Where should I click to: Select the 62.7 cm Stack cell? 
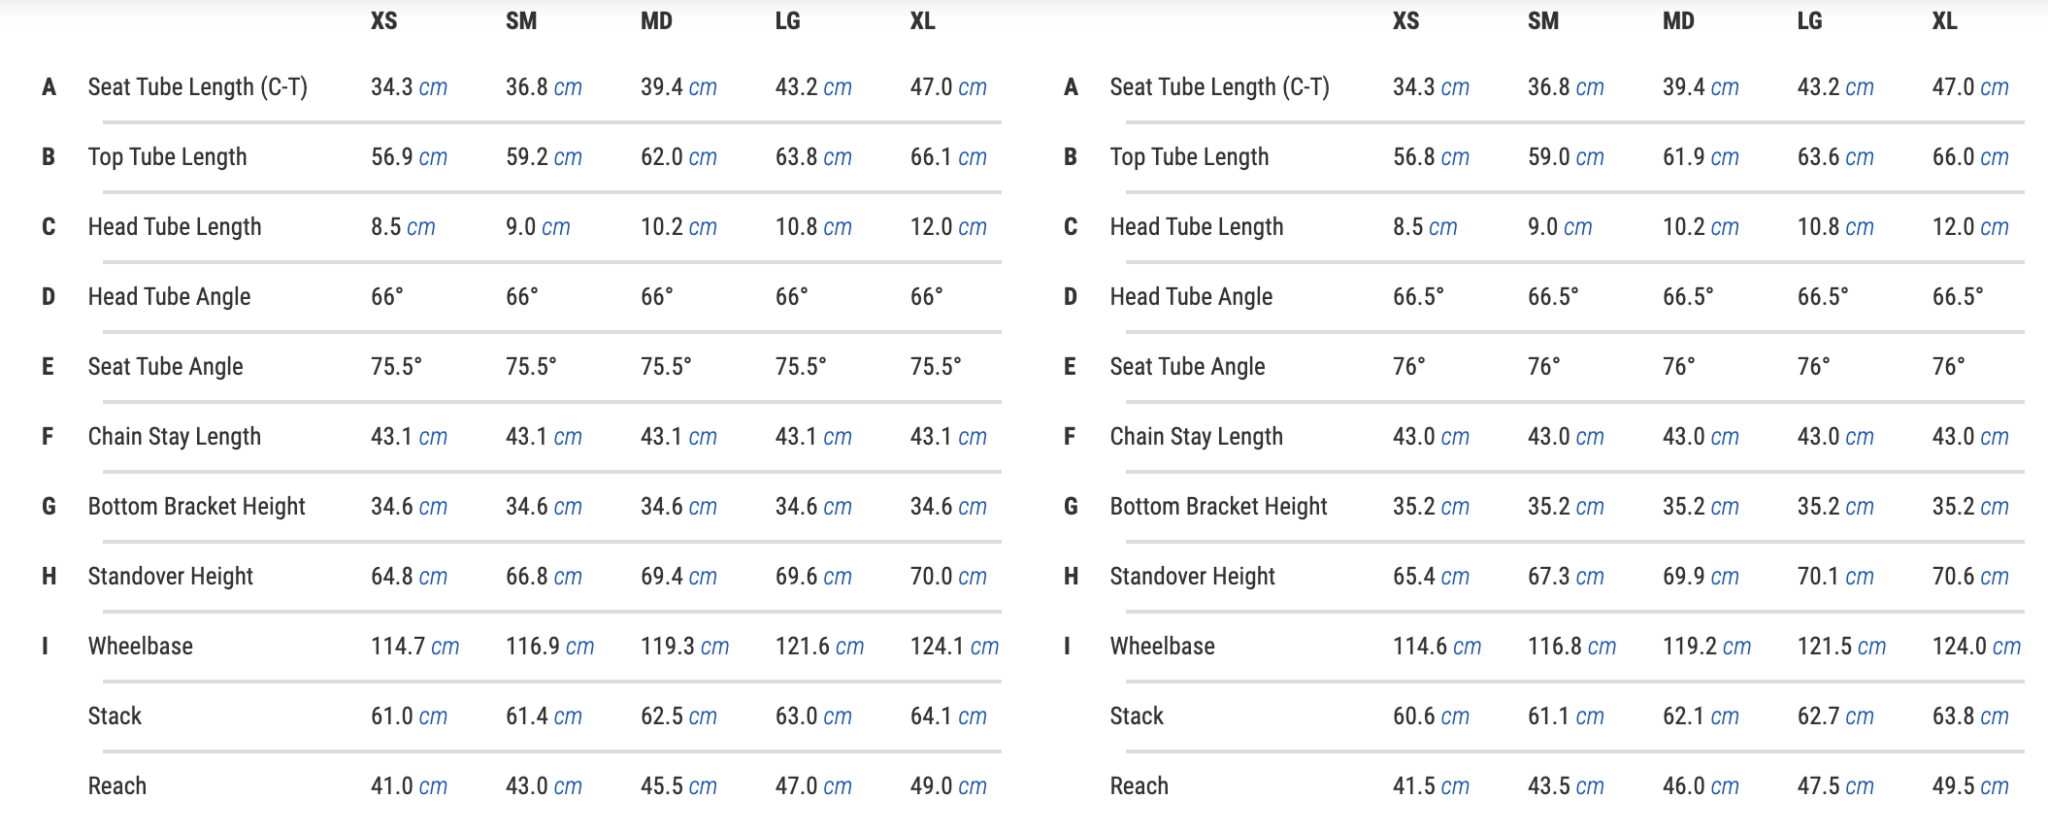[x=1834, y=717]
